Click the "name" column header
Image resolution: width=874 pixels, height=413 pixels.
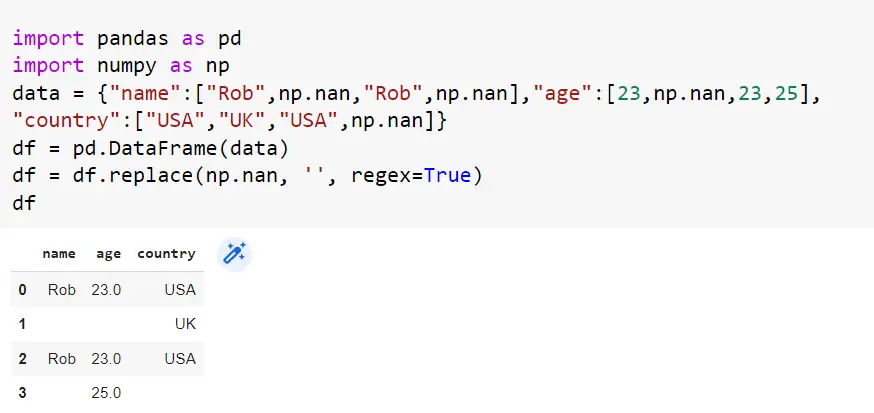click(59, 254)
